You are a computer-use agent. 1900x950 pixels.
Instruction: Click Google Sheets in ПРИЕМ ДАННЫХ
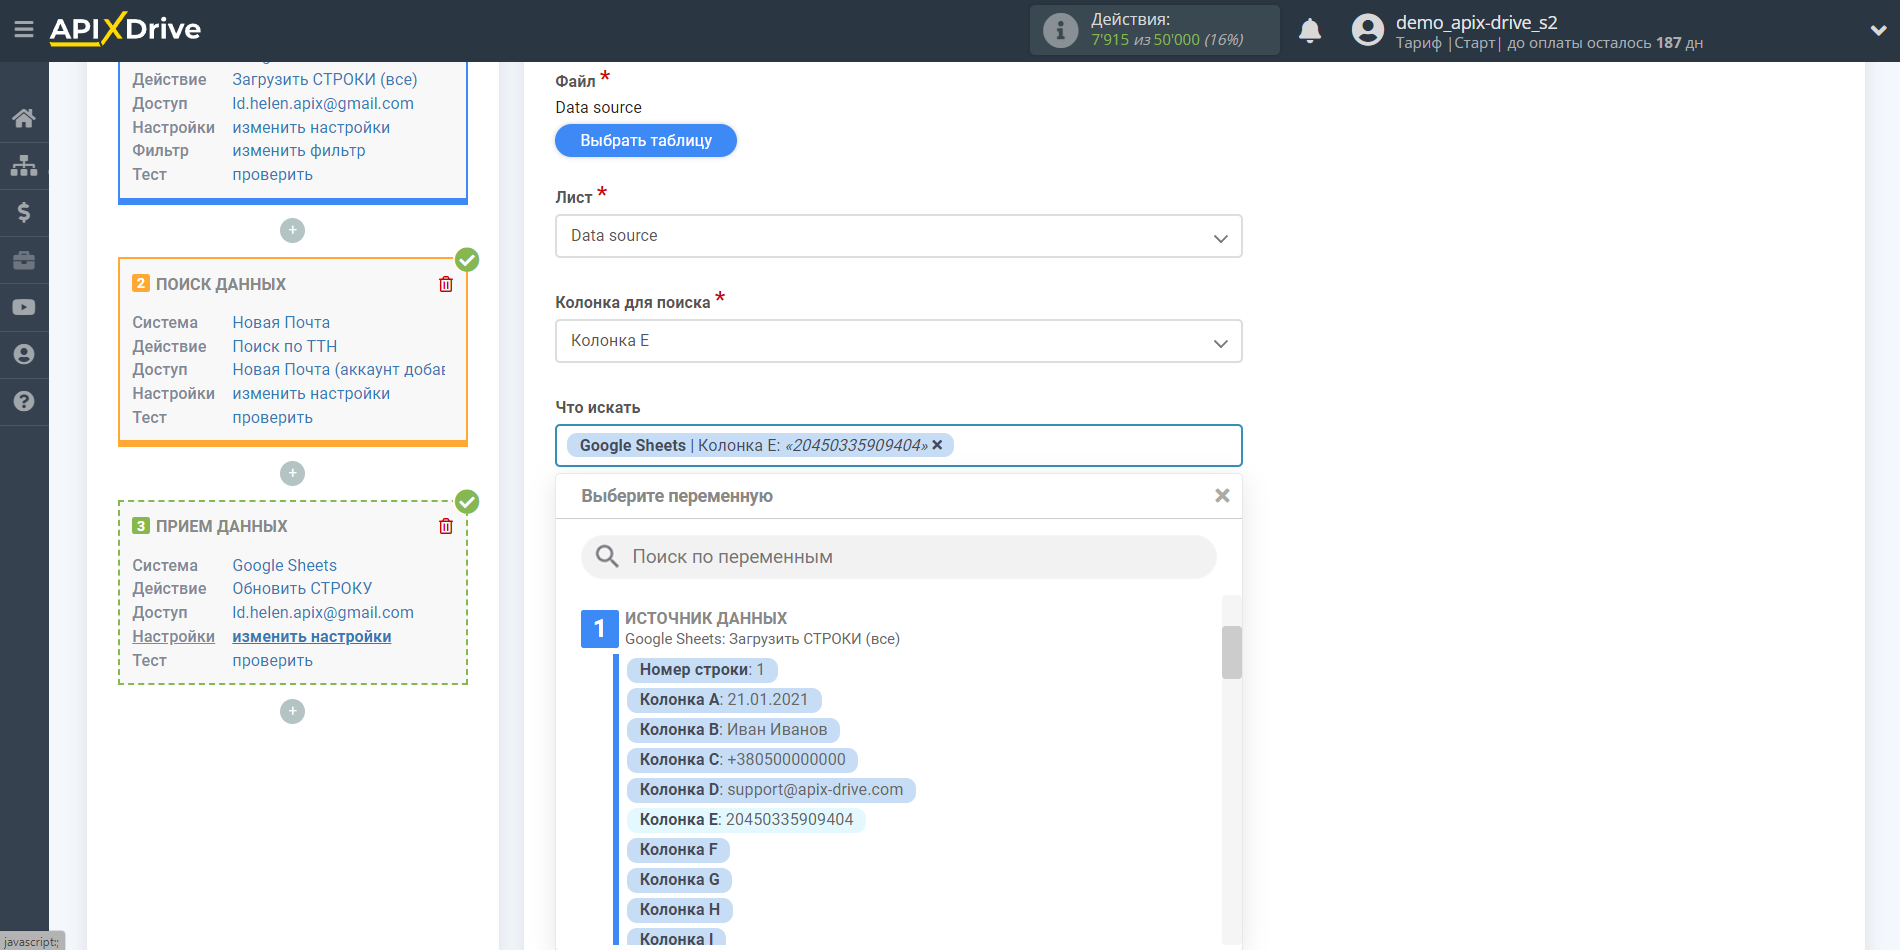click(285, 565)
